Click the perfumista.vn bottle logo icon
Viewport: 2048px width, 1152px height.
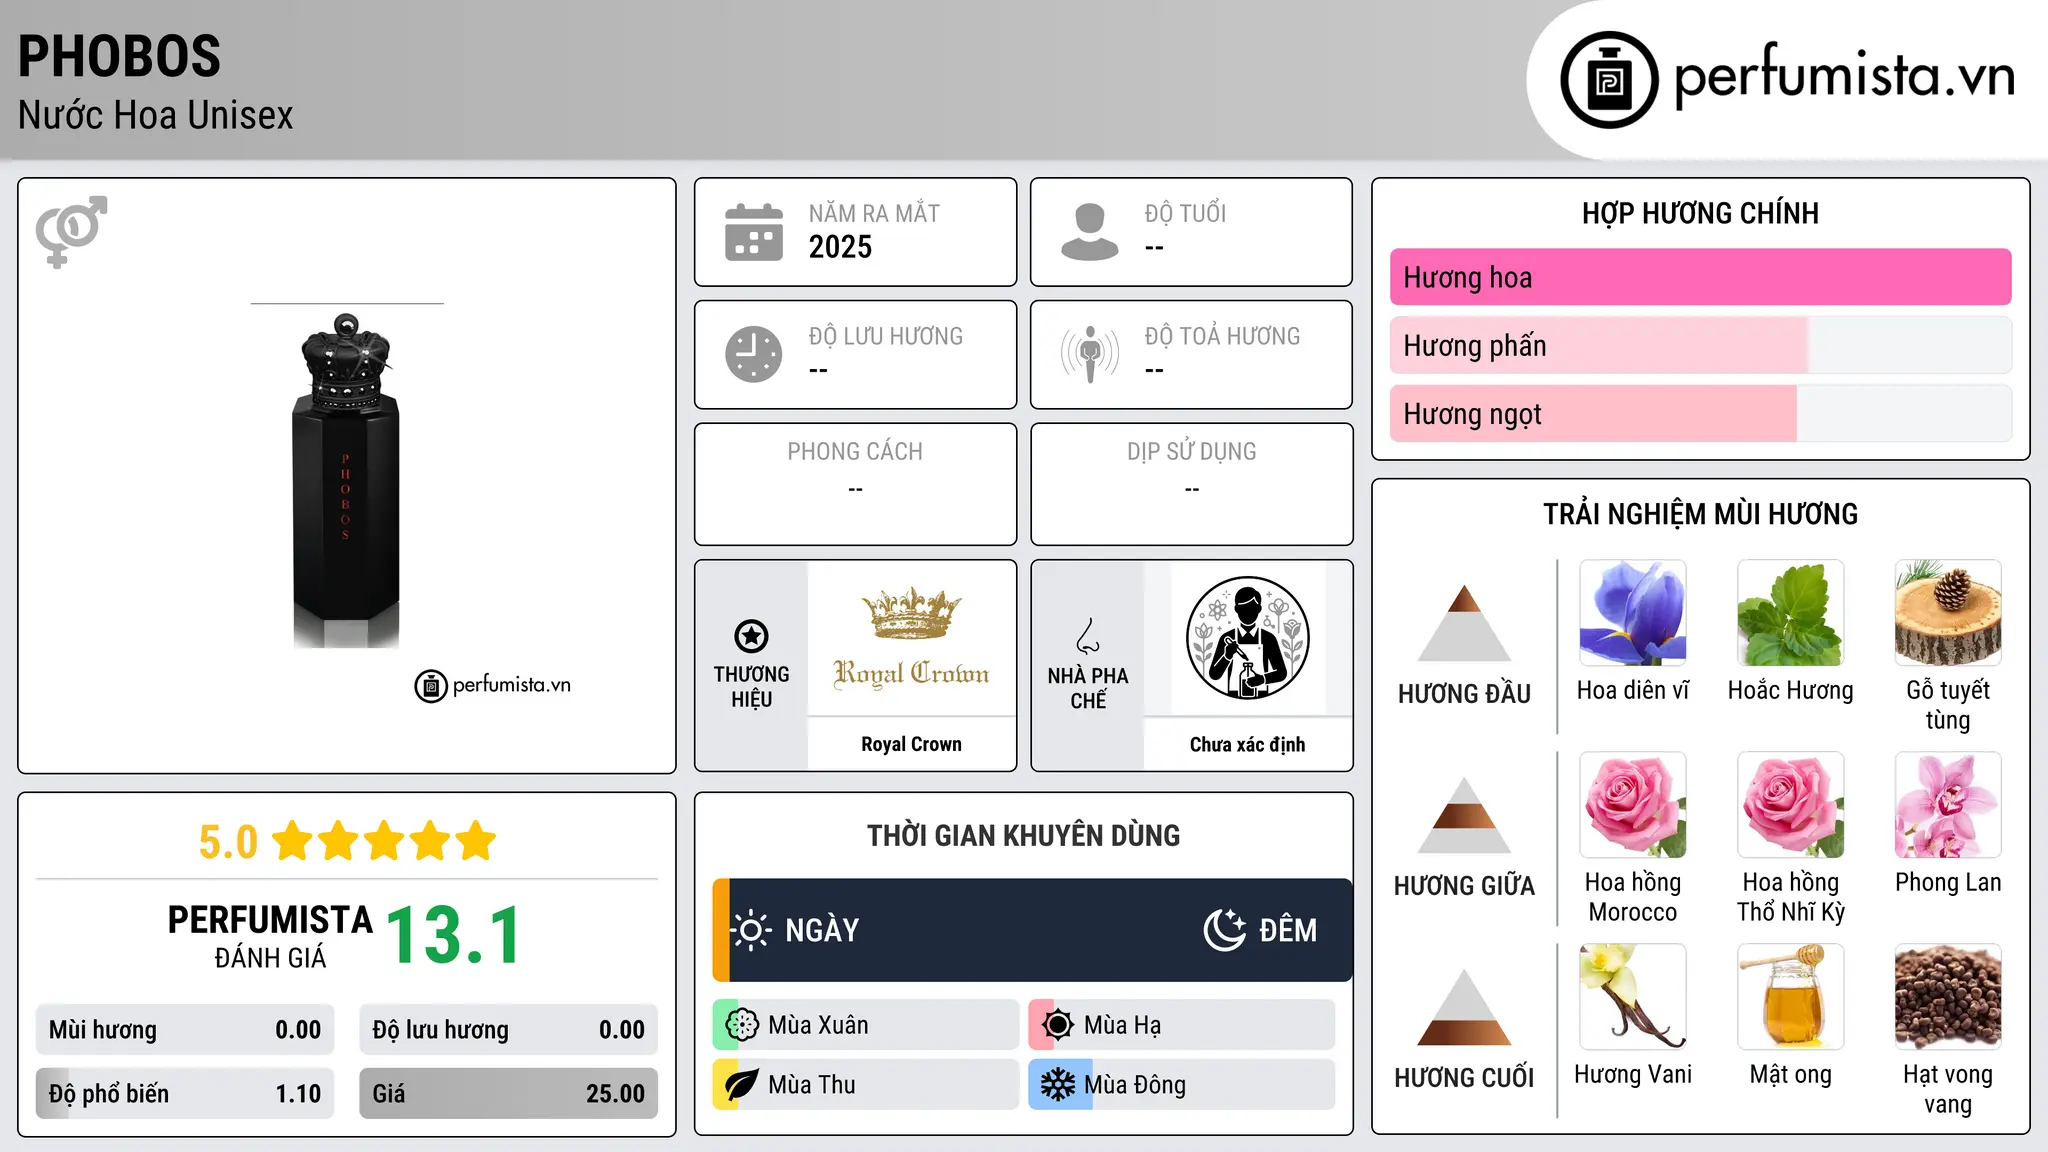click(1609, 80)
